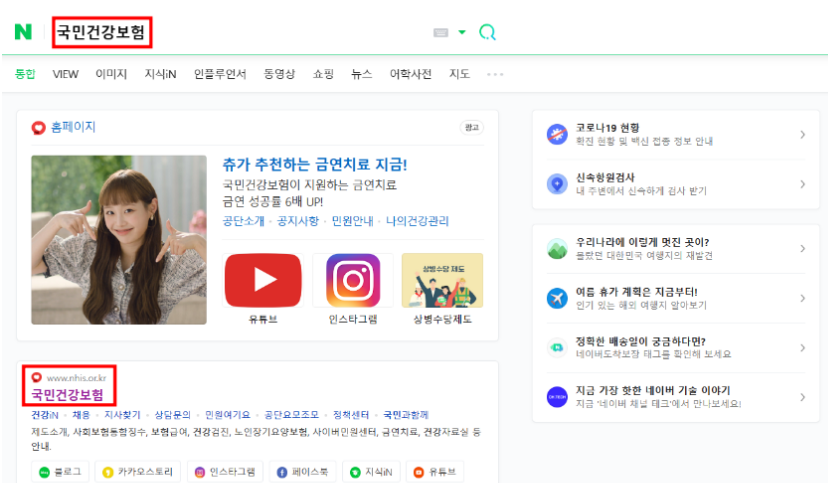Open the 여름 휴가 계획은 지금부터! chevron

[802, 298]
